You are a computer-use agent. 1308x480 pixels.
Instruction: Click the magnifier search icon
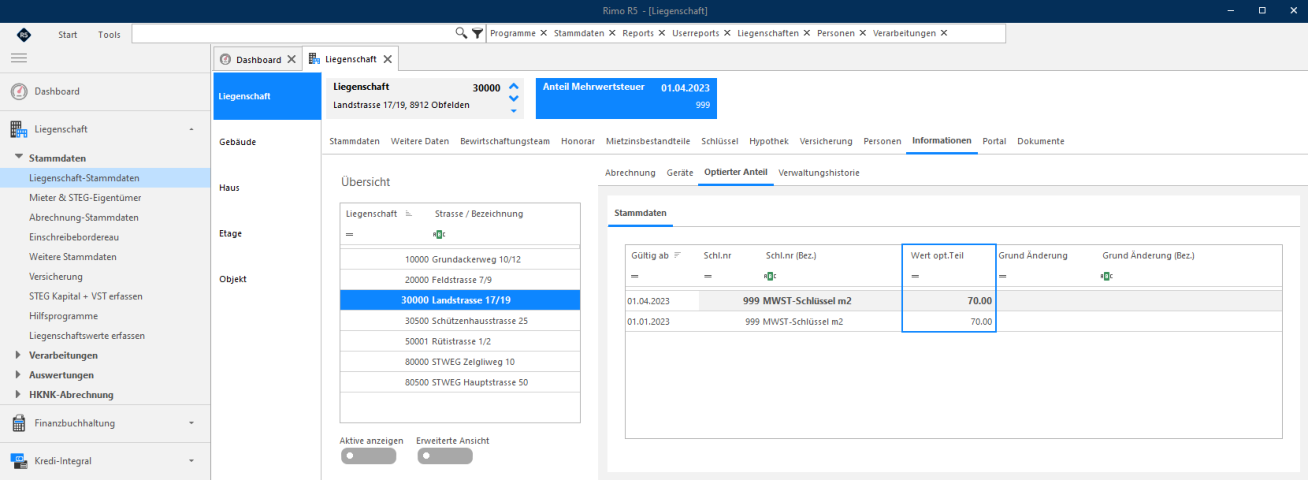click(x=461, y=33)
